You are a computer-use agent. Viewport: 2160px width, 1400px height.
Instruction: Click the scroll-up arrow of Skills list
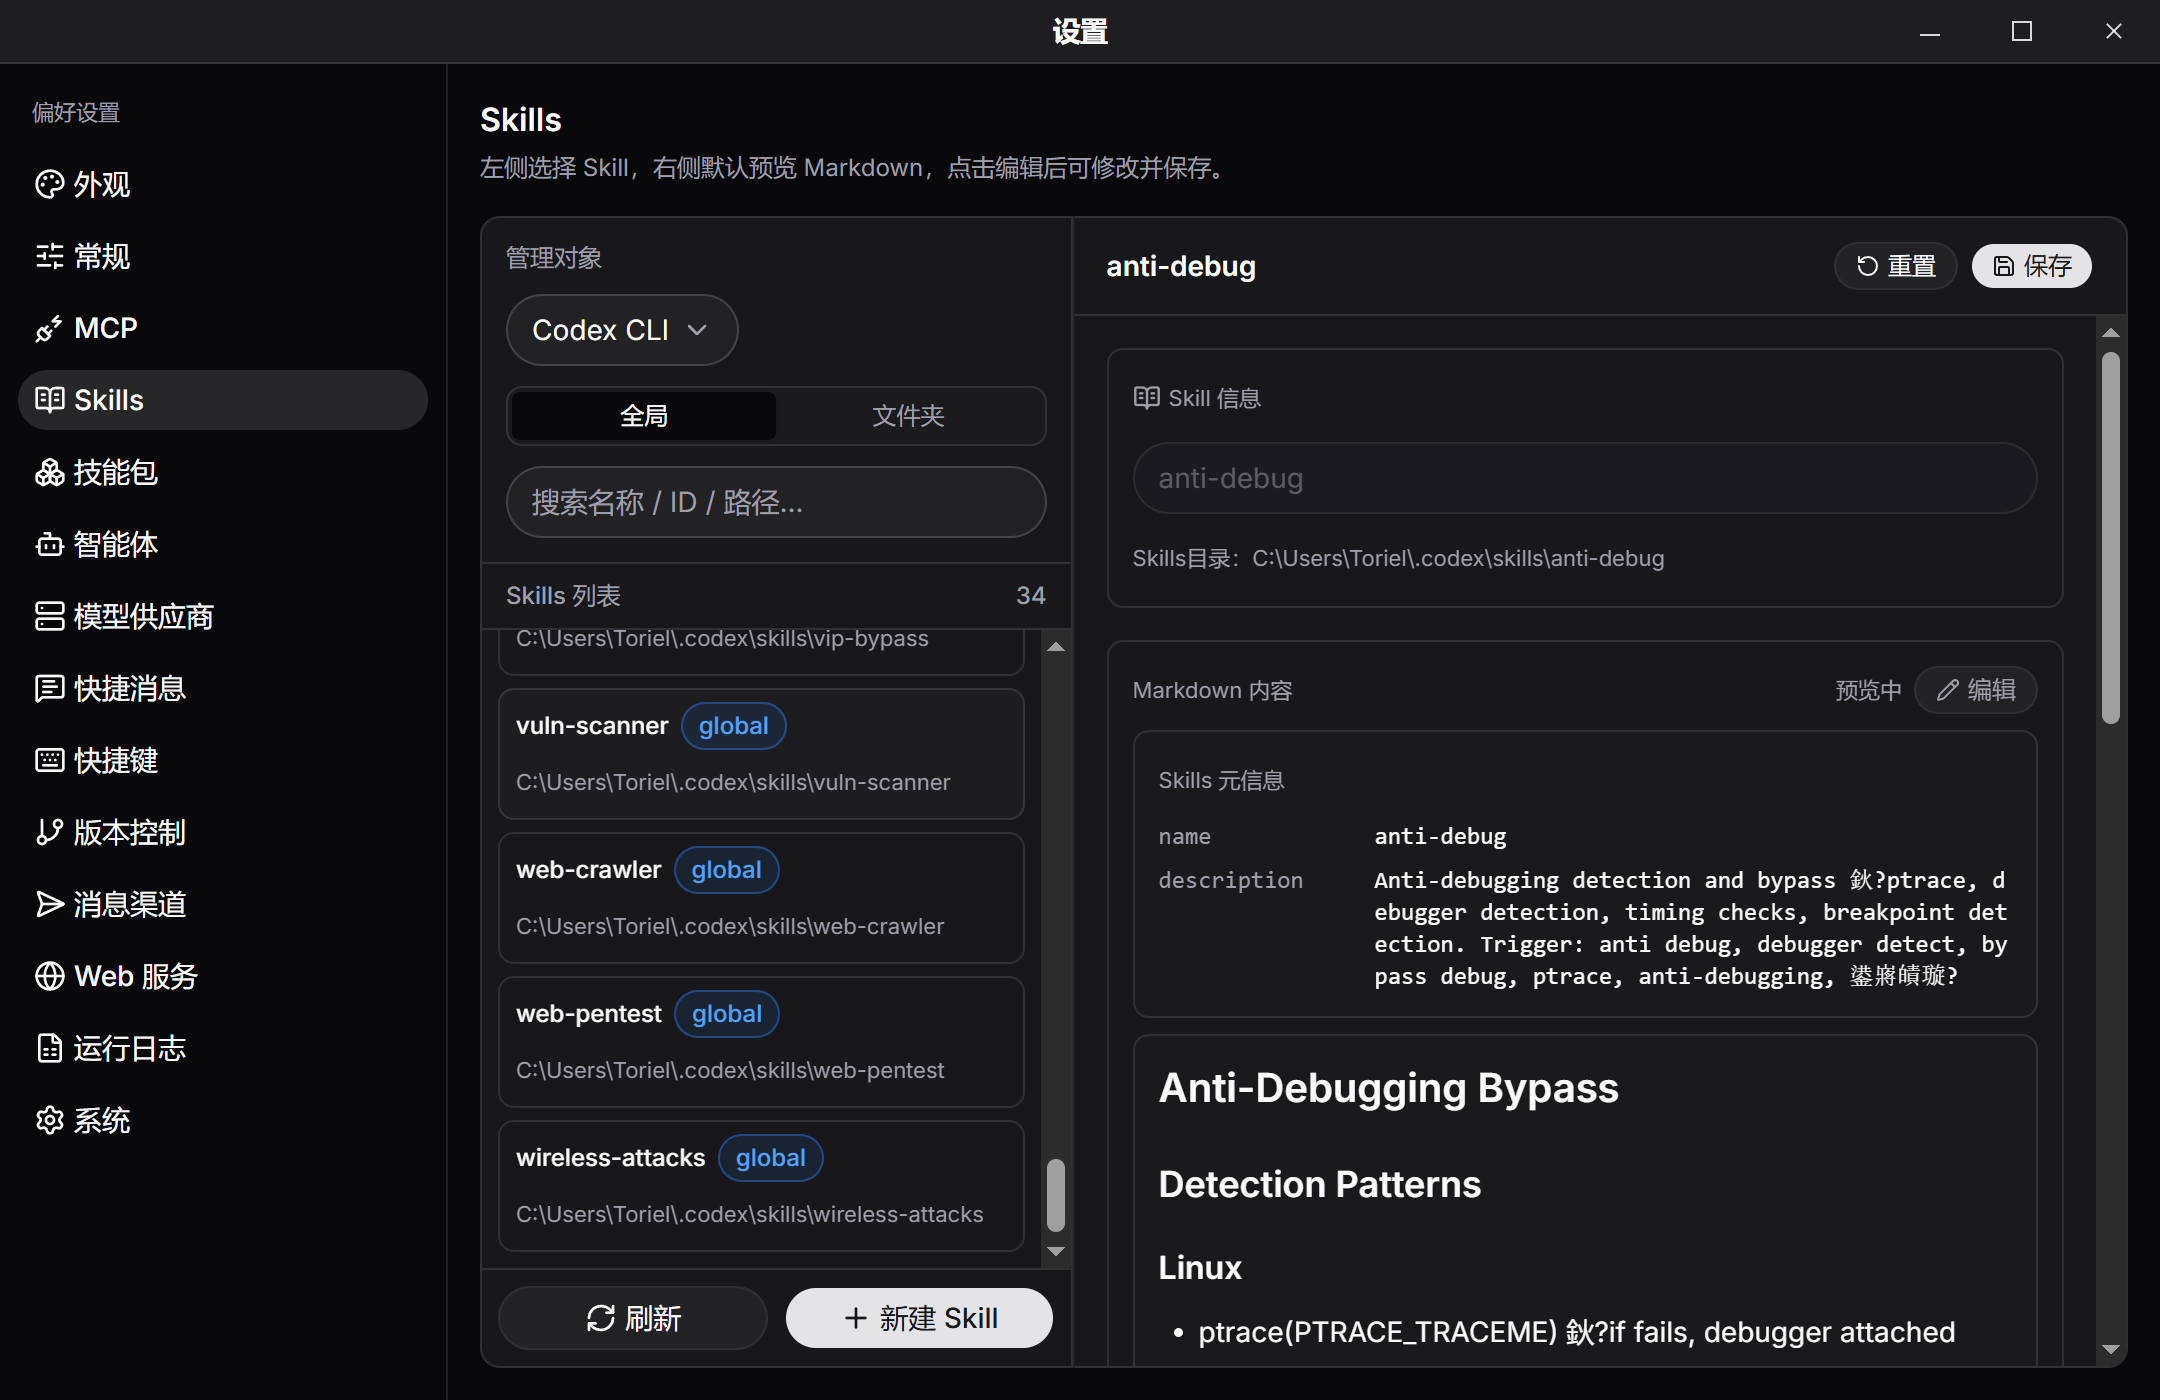[1056, 647]
